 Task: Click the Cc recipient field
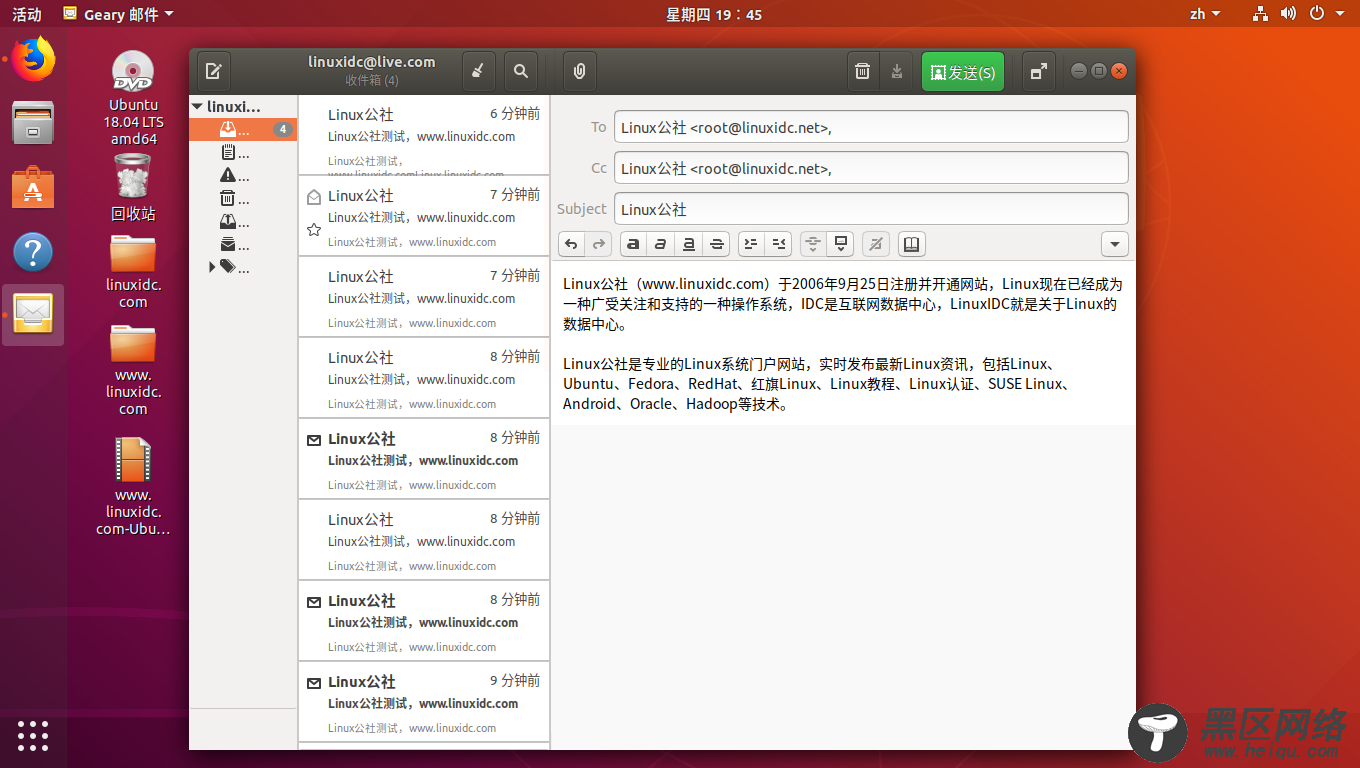click(871, 168)
